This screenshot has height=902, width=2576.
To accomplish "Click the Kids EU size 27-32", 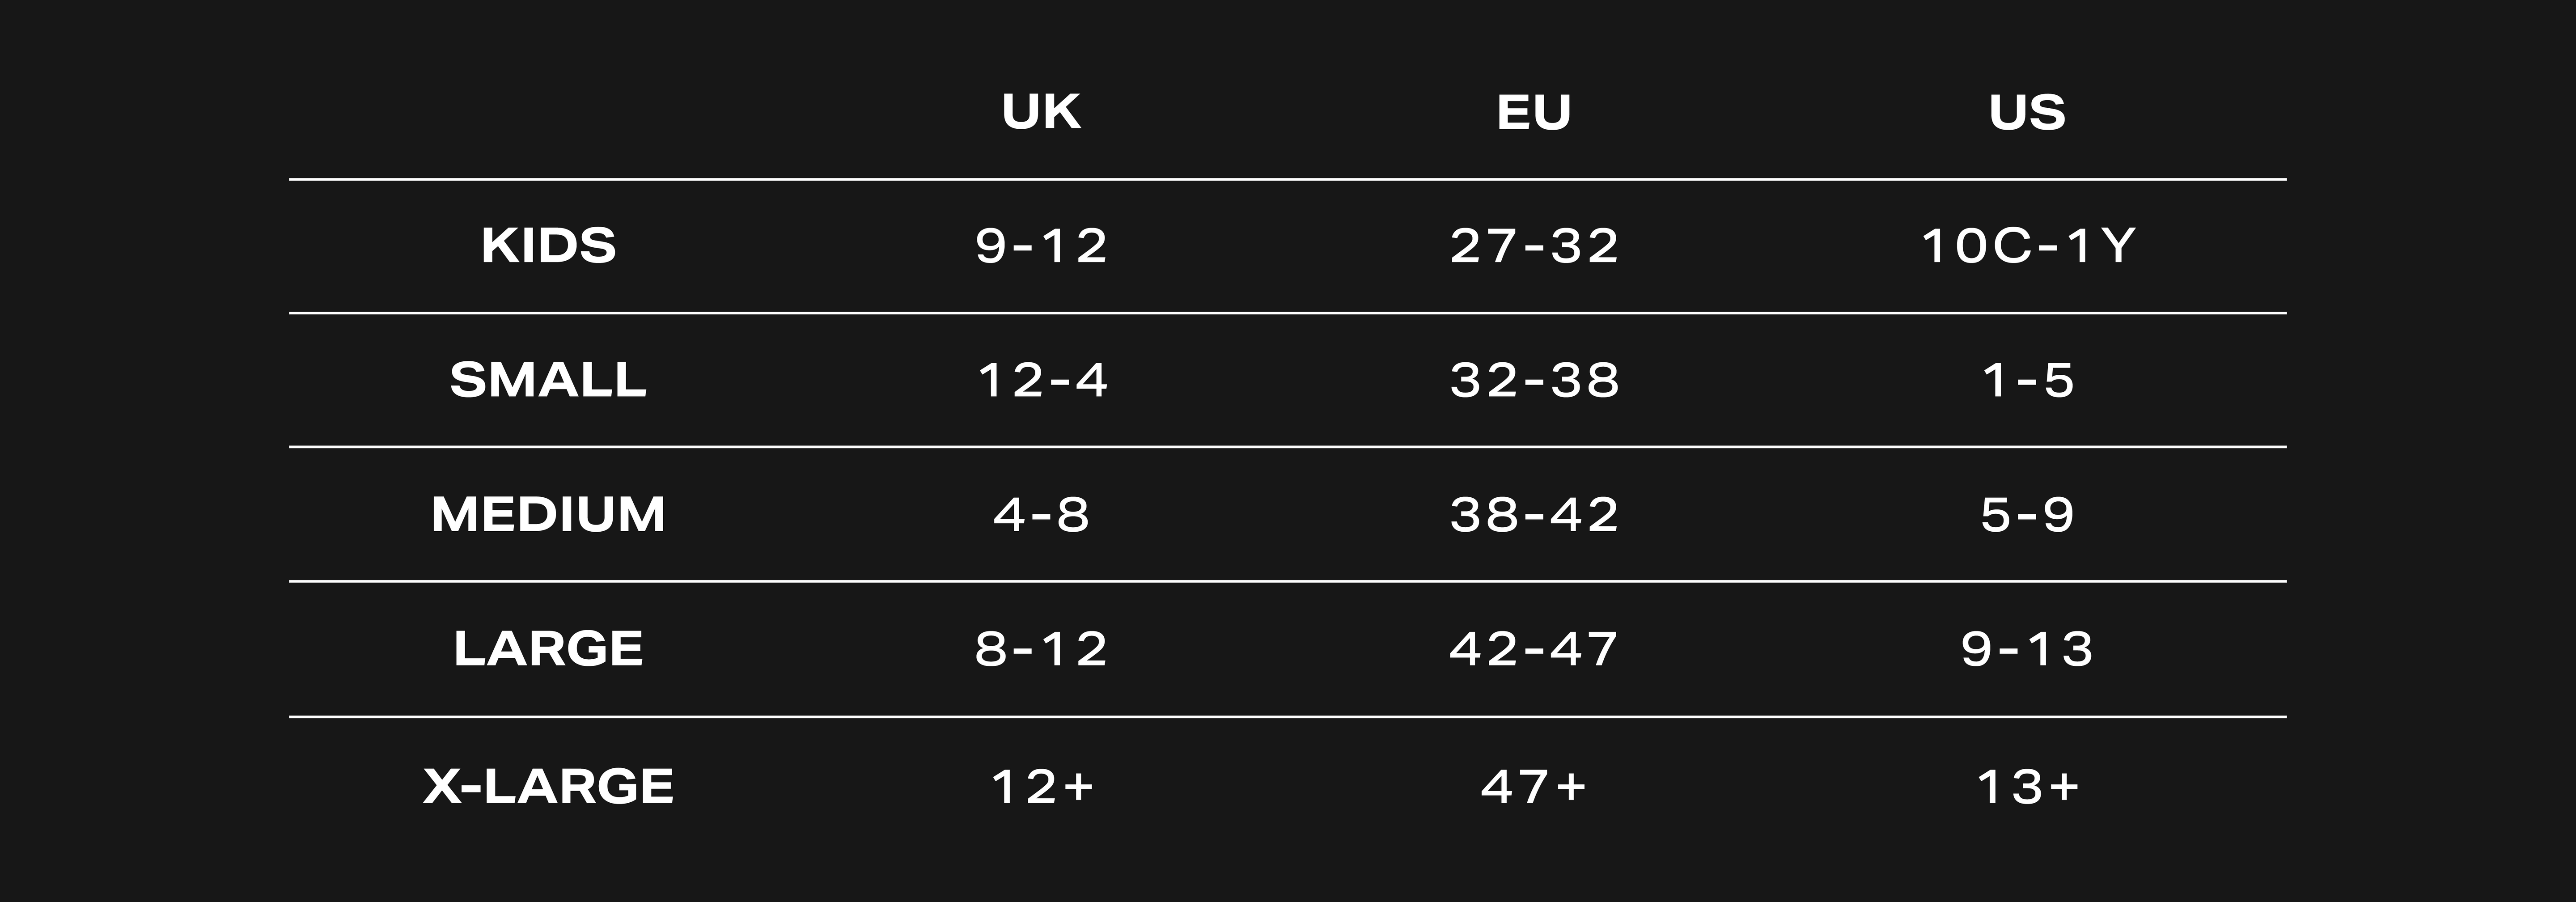I will (1534, 246).
